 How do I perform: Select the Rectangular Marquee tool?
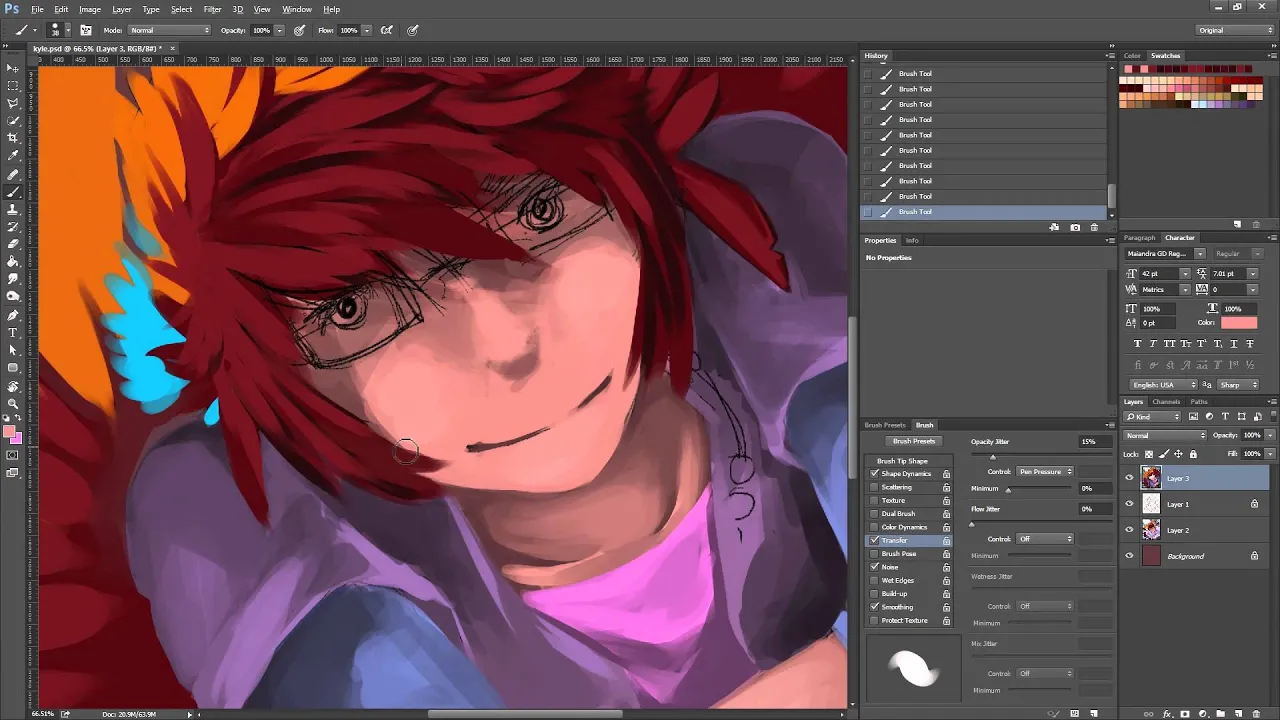[x=13, y=86]
